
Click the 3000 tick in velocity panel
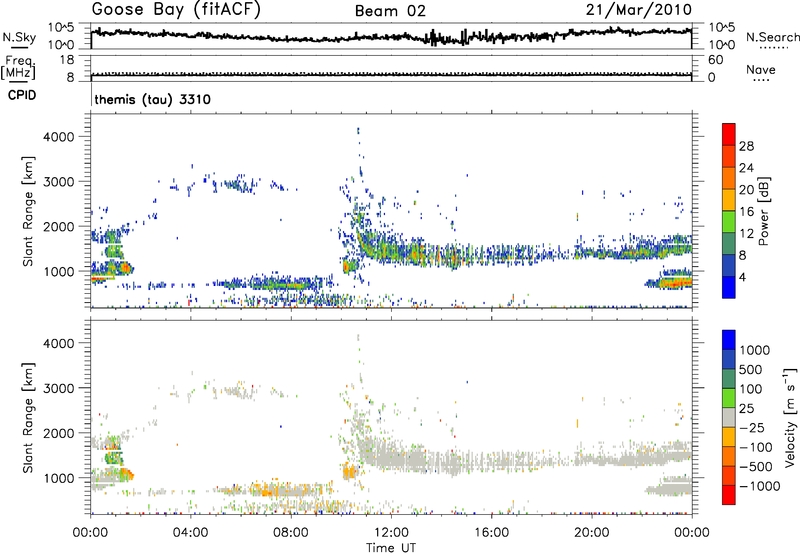pos(58,388)
